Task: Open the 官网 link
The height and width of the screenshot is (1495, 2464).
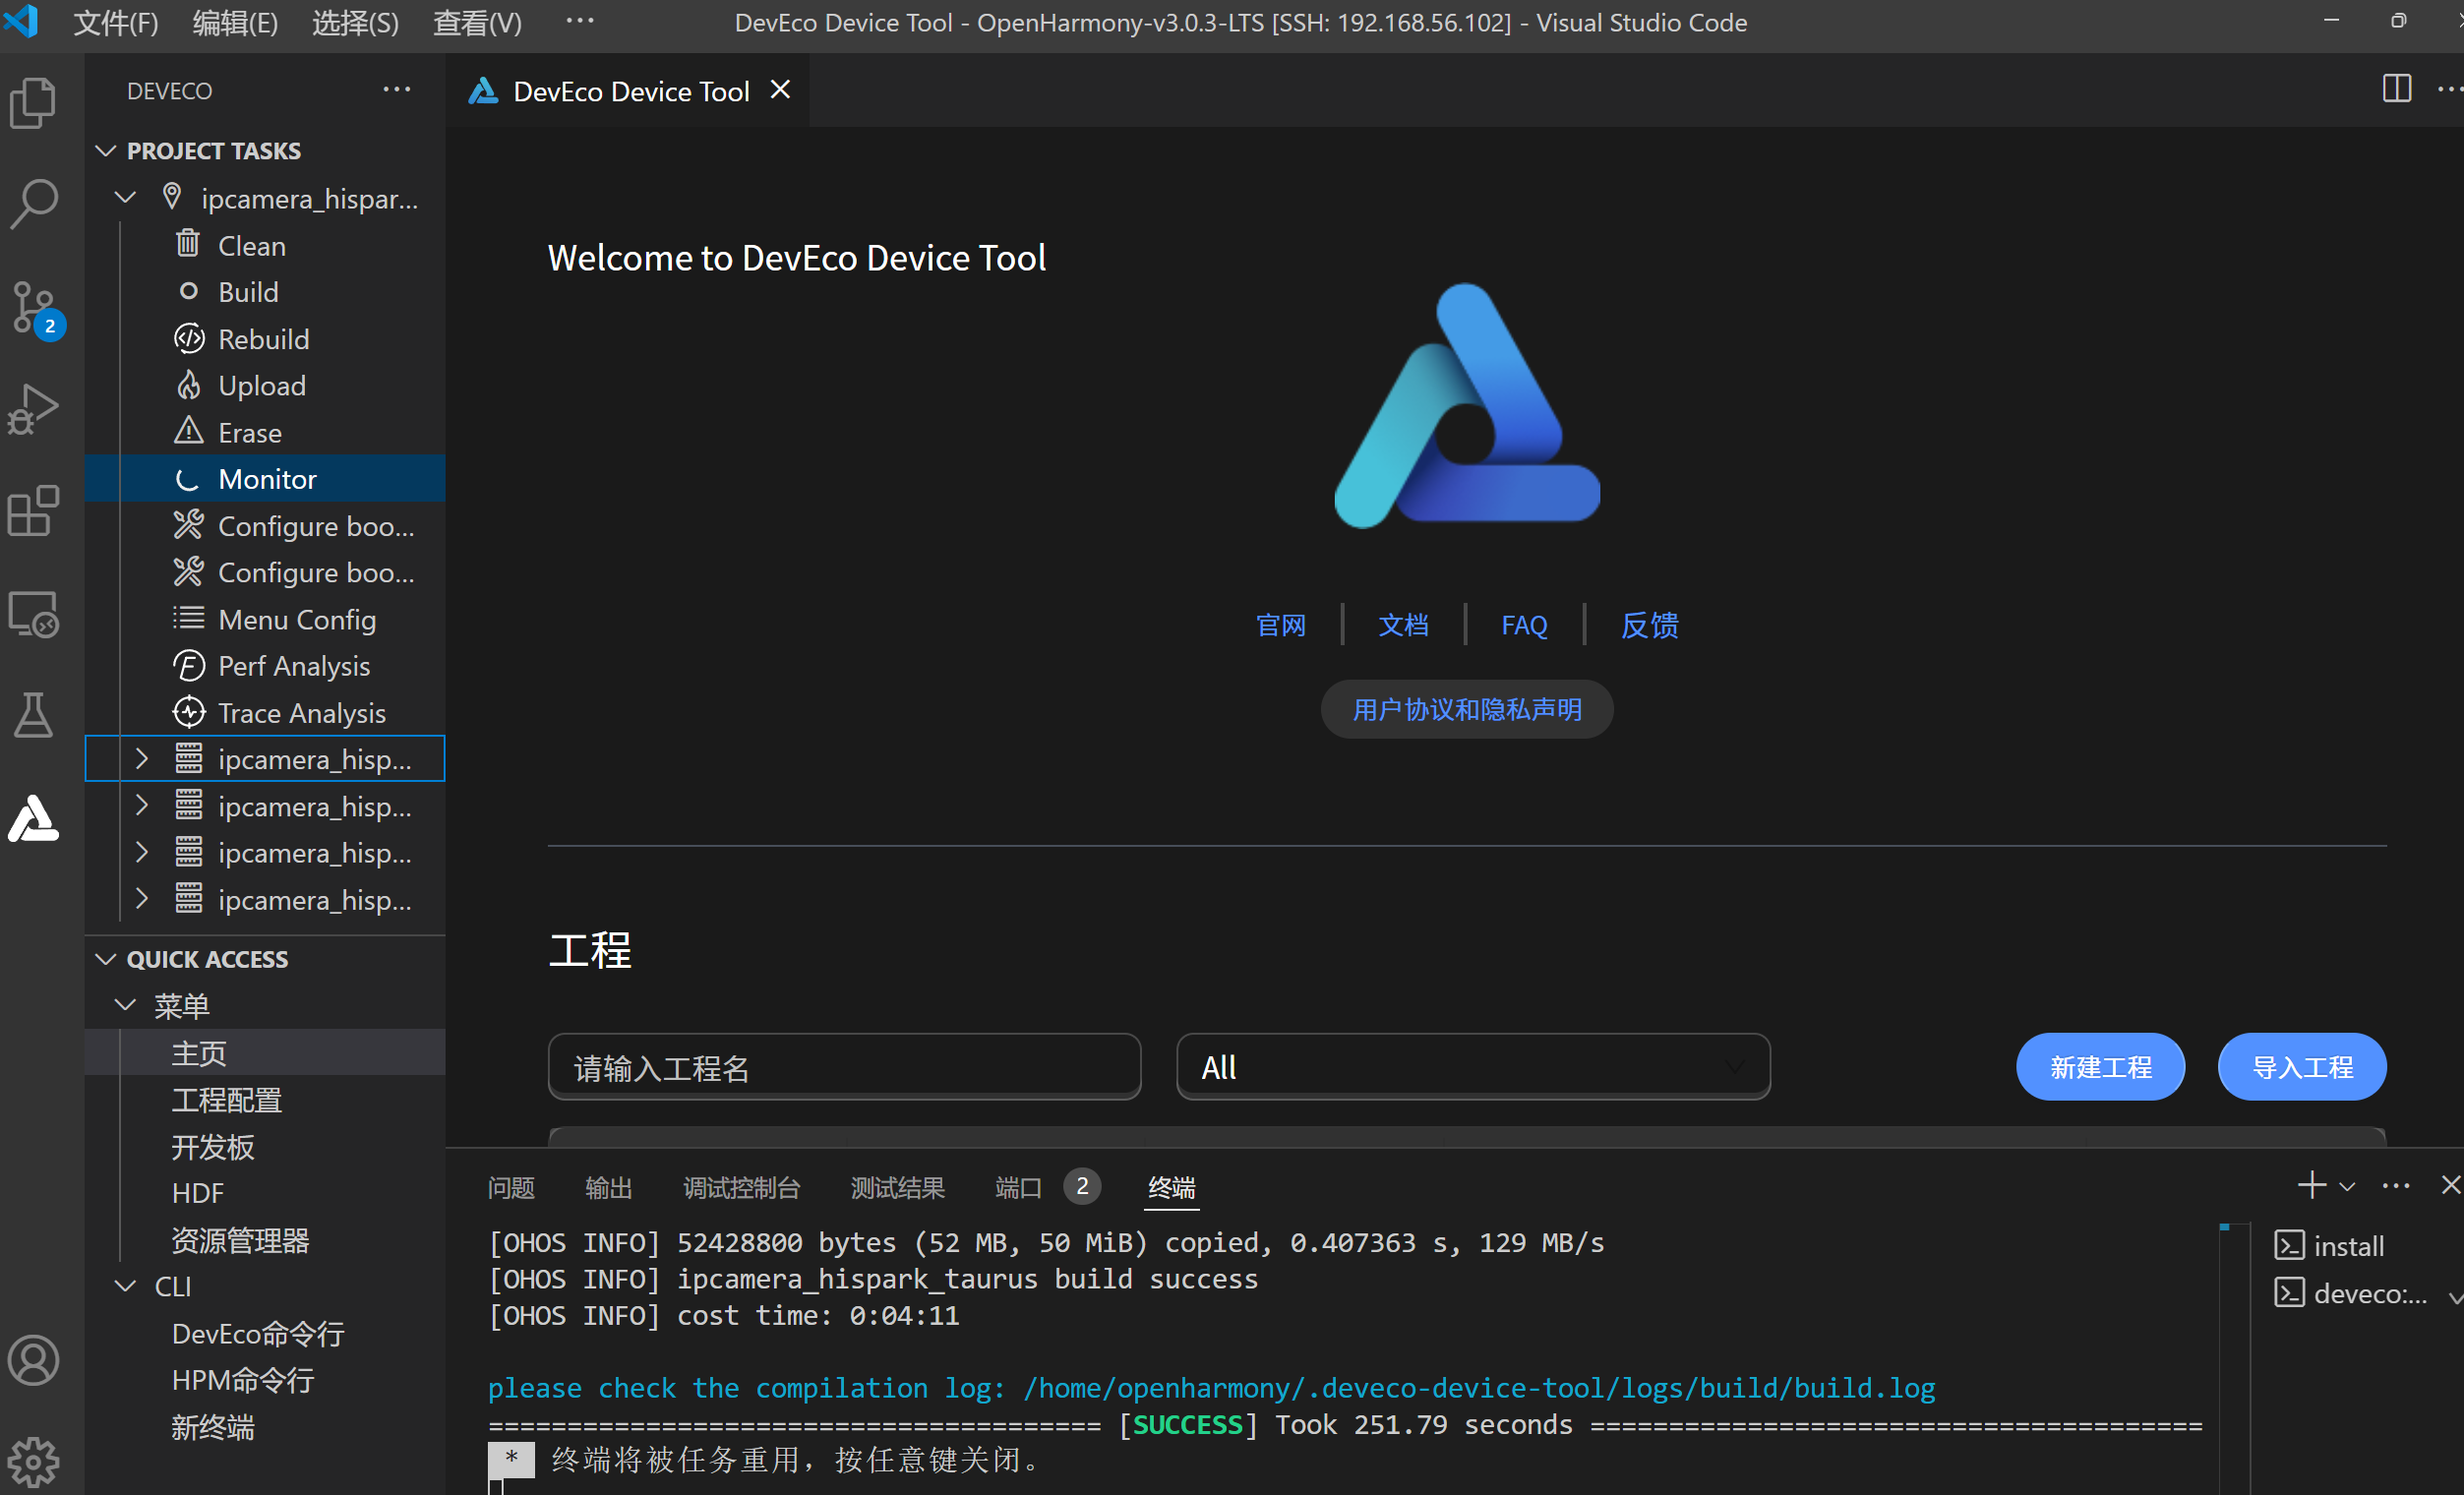Action: [x=1280, y=625]
